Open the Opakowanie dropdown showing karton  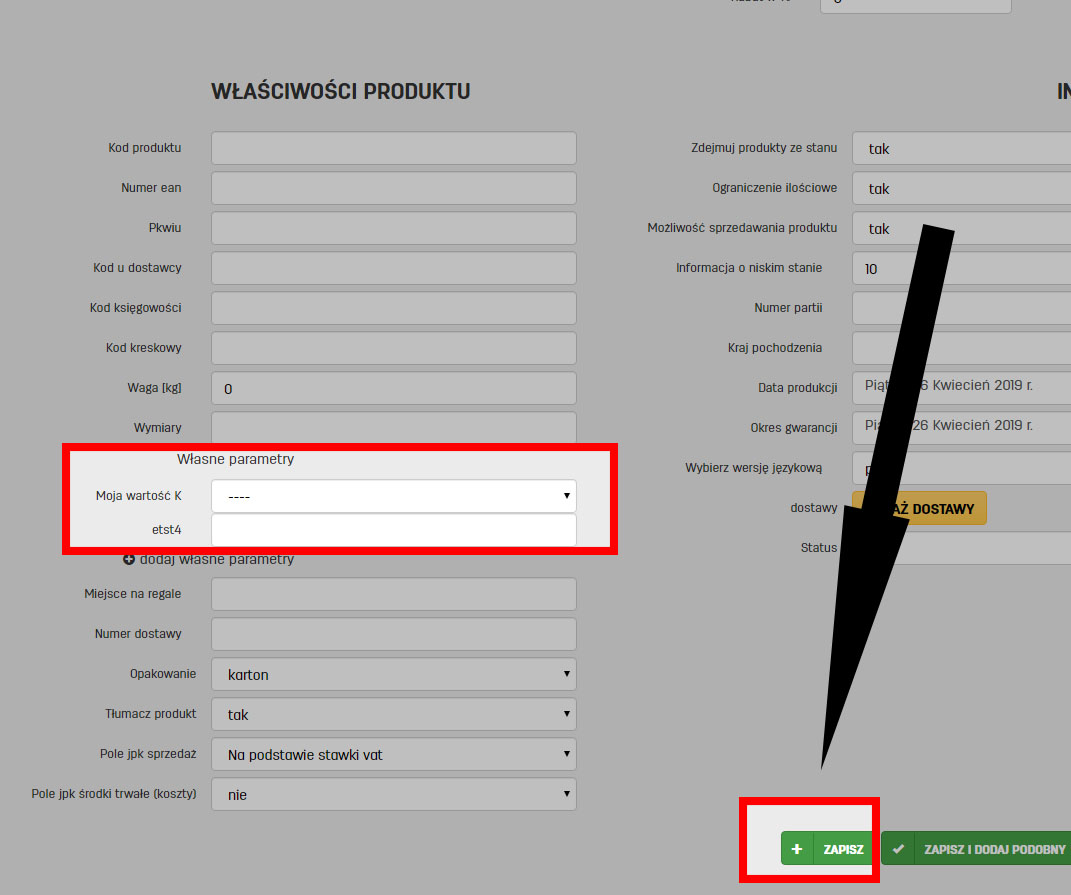point(393,674)
